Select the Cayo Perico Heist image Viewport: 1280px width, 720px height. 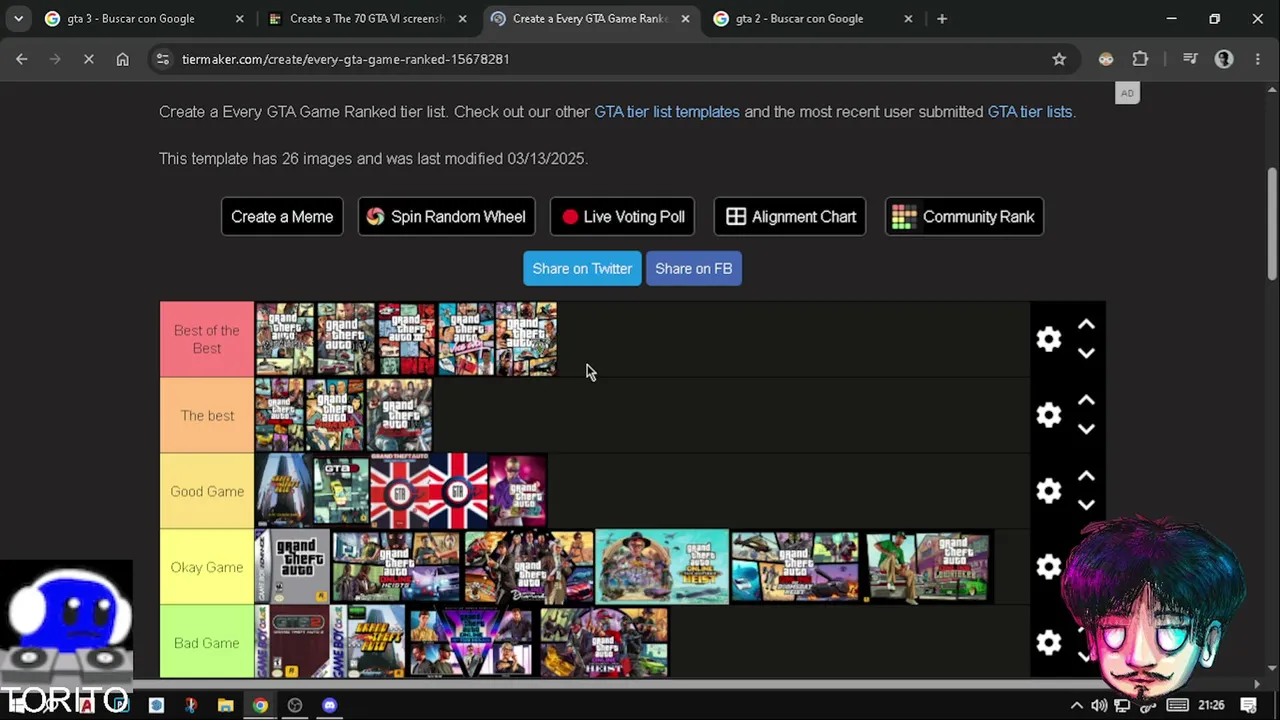(x=662, y=567)
